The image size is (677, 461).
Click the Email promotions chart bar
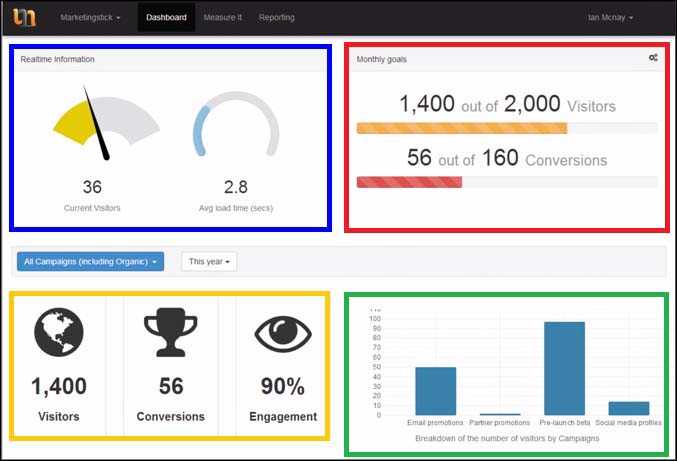coord(435,390)
